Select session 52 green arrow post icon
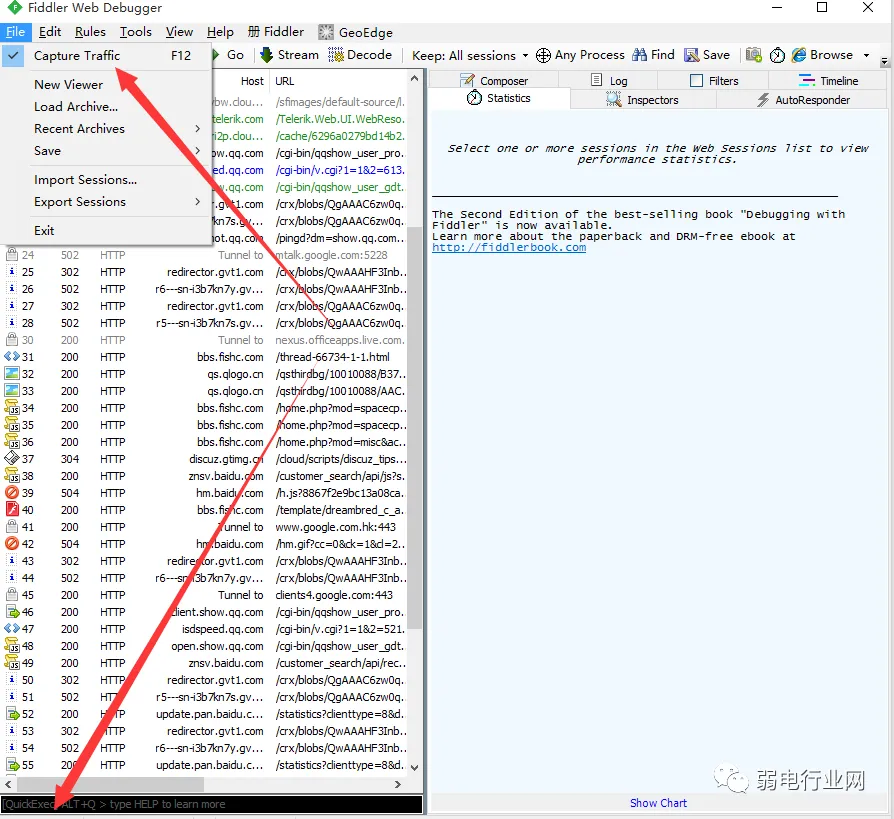 pos(11,713)
